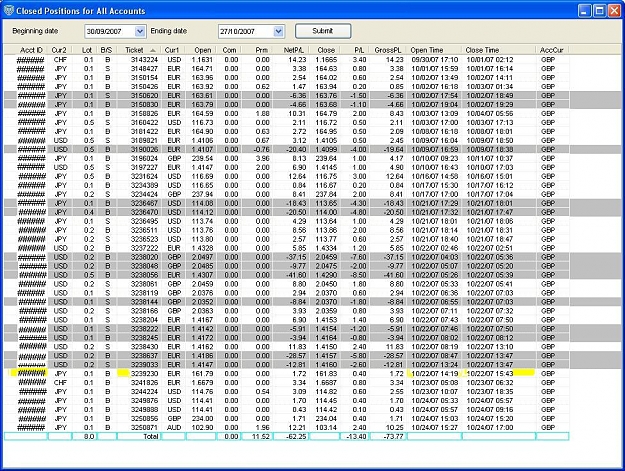Sort by the Close Time column header
The width and height of the screenshot is (625, 471).
point(482,50)
